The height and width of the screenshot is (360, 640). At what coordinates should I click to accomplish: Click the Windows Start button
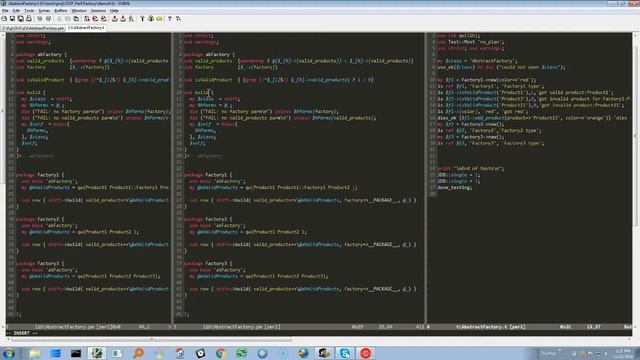tap(8, 353)
